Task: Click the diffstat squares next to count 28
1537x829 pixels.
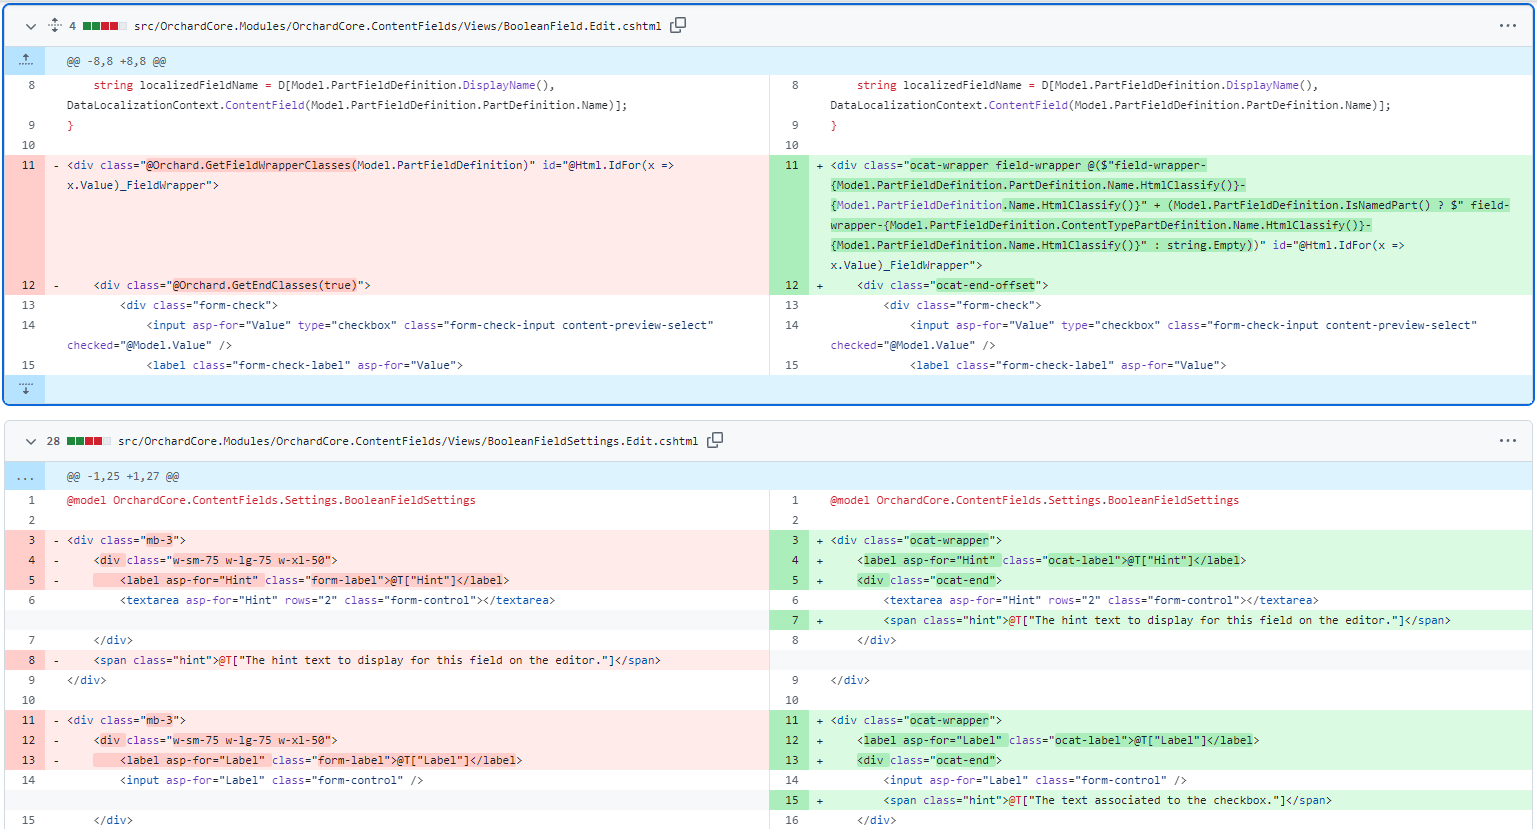Action: pyautogui.click(x=88, y=441)
